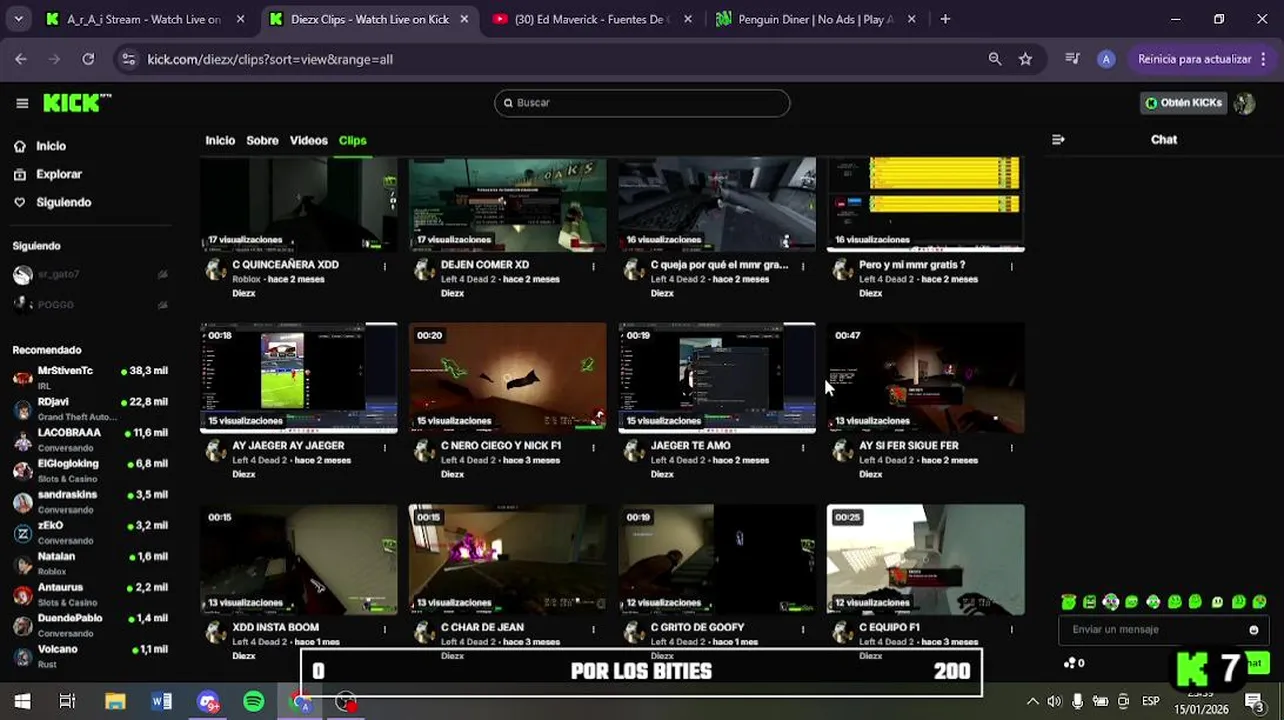This screenshot has width=1284, height=720.
Task: Click the Obtén KICKs button
Action: click(x=1184, y=103)
